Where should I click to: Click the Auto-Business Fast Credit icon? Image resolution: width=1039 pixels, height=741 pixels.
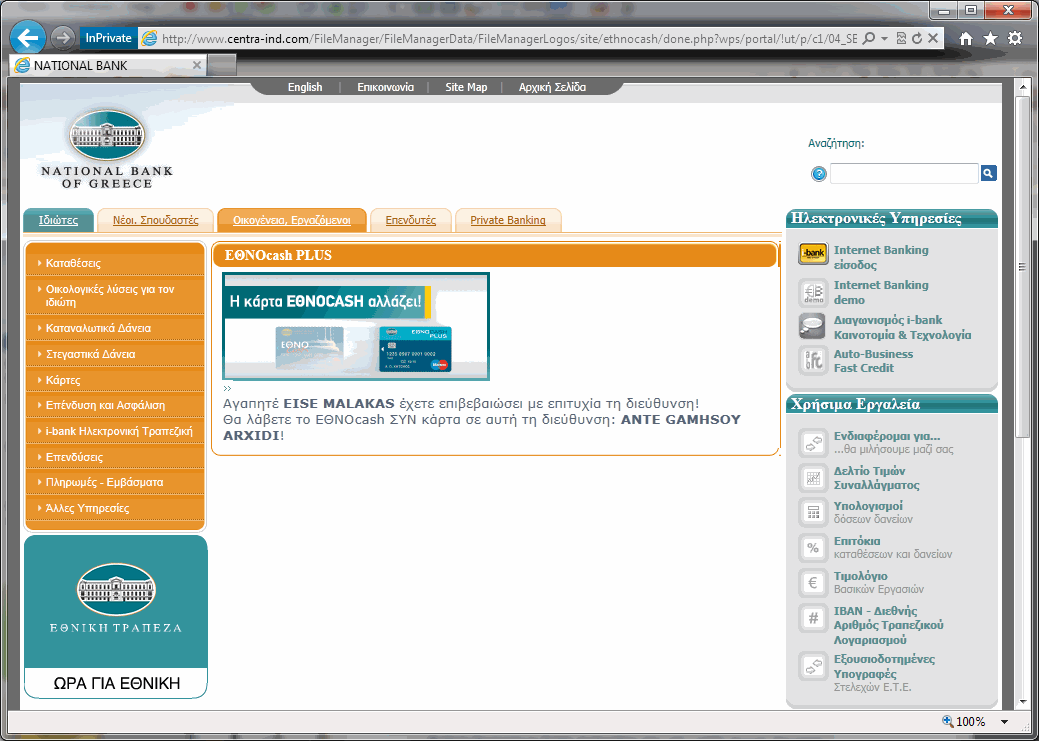point(813,361)
